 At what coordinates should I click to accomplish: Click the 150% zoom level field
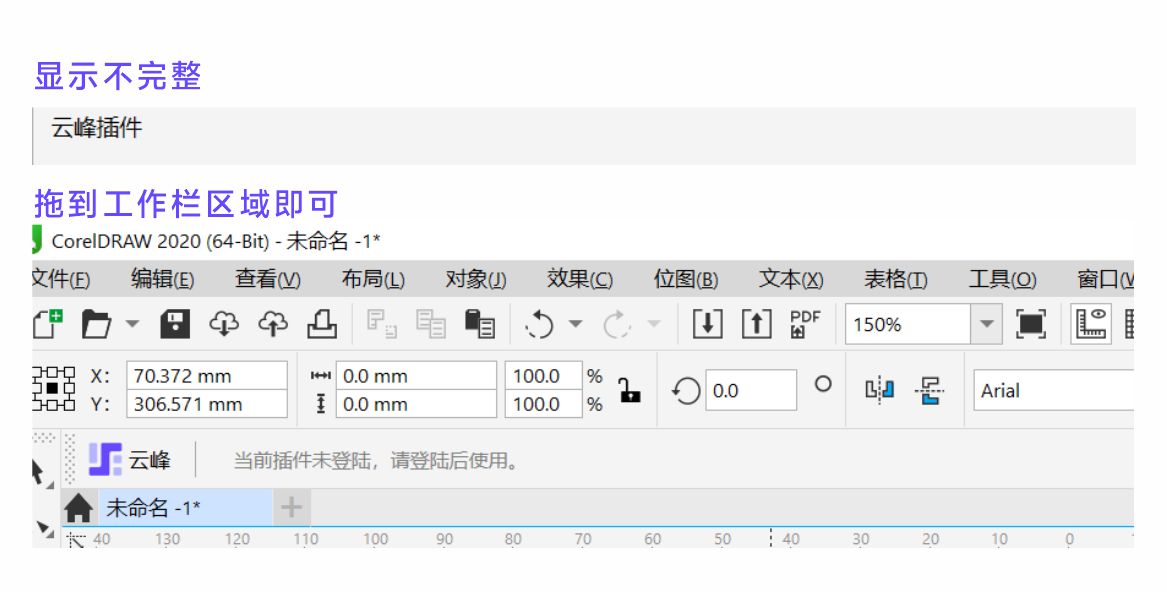click(908, 325)
